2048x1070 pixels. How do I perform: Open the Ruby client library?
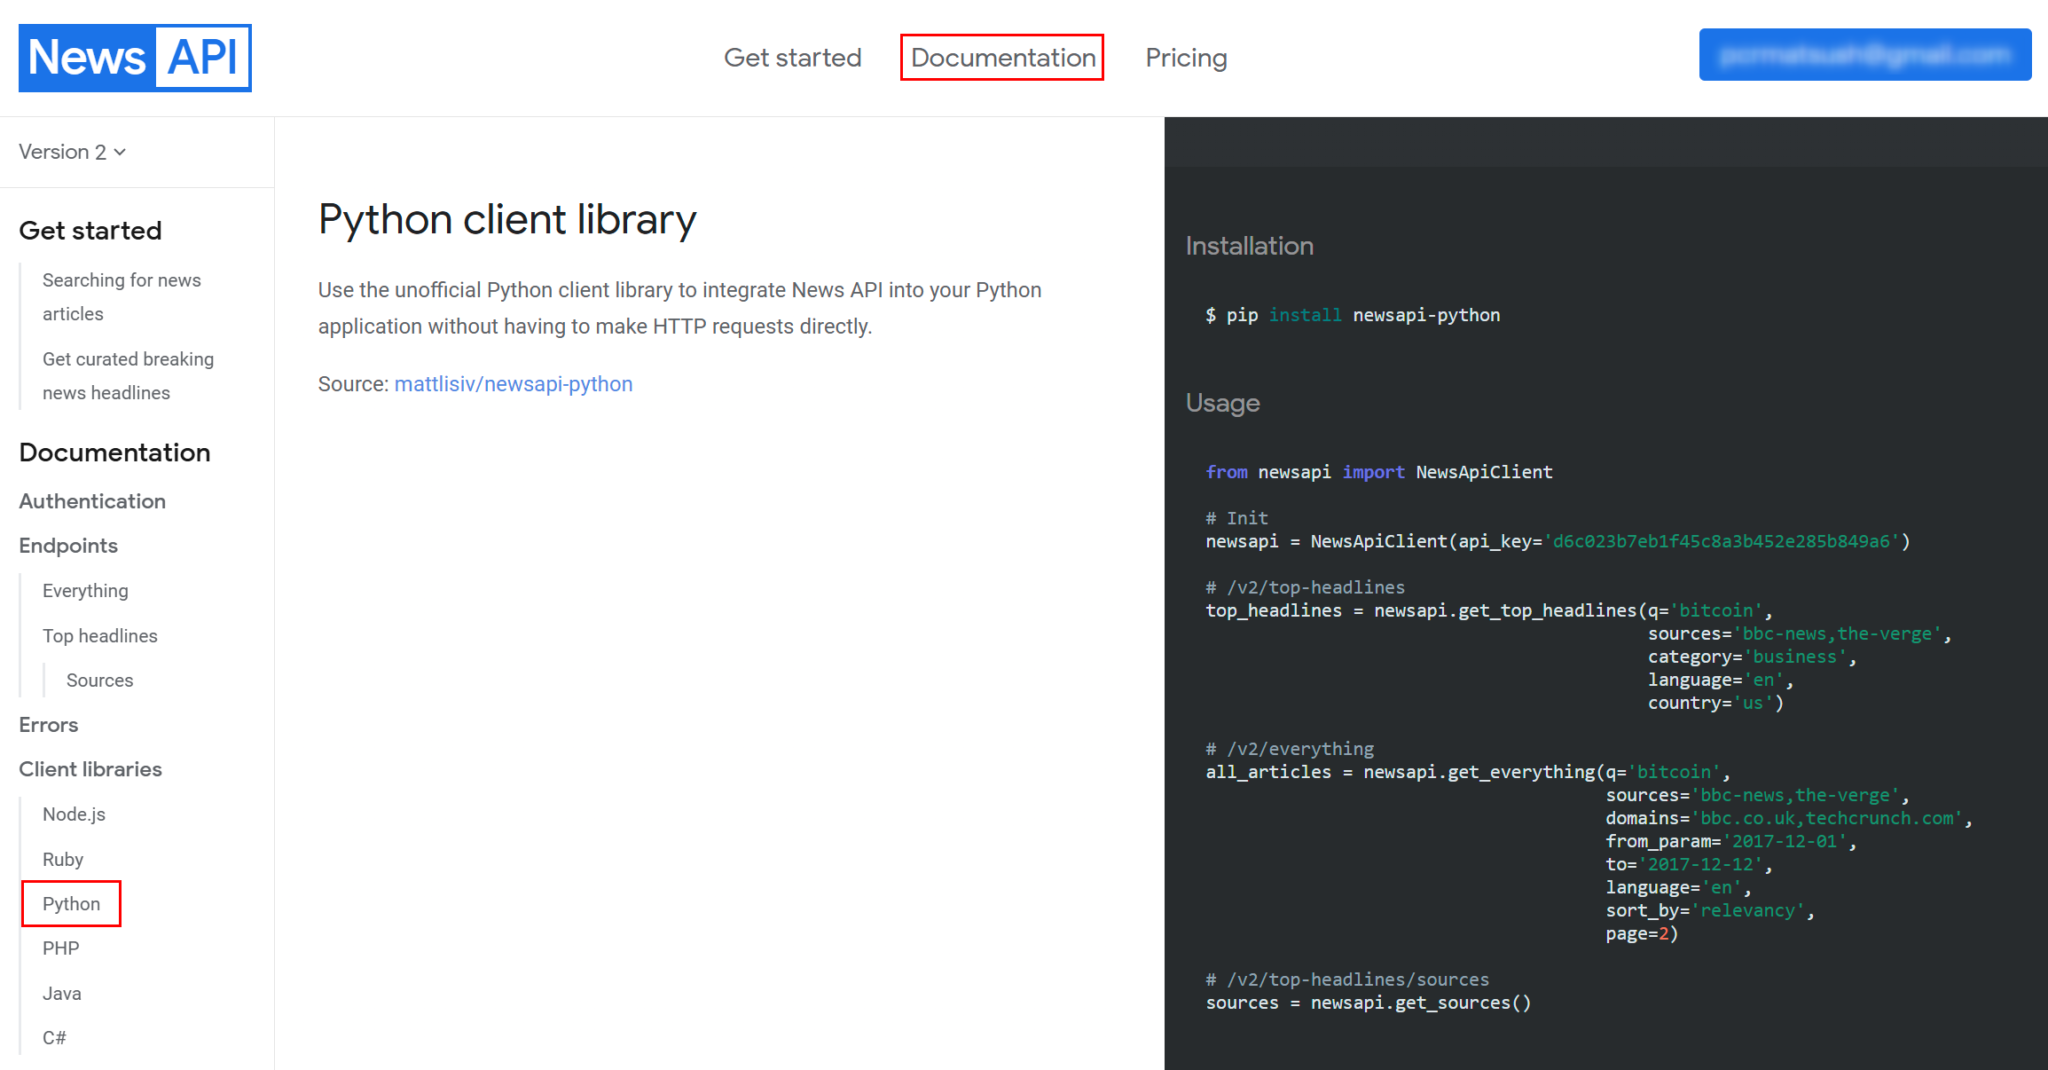(x=63, y=859)
